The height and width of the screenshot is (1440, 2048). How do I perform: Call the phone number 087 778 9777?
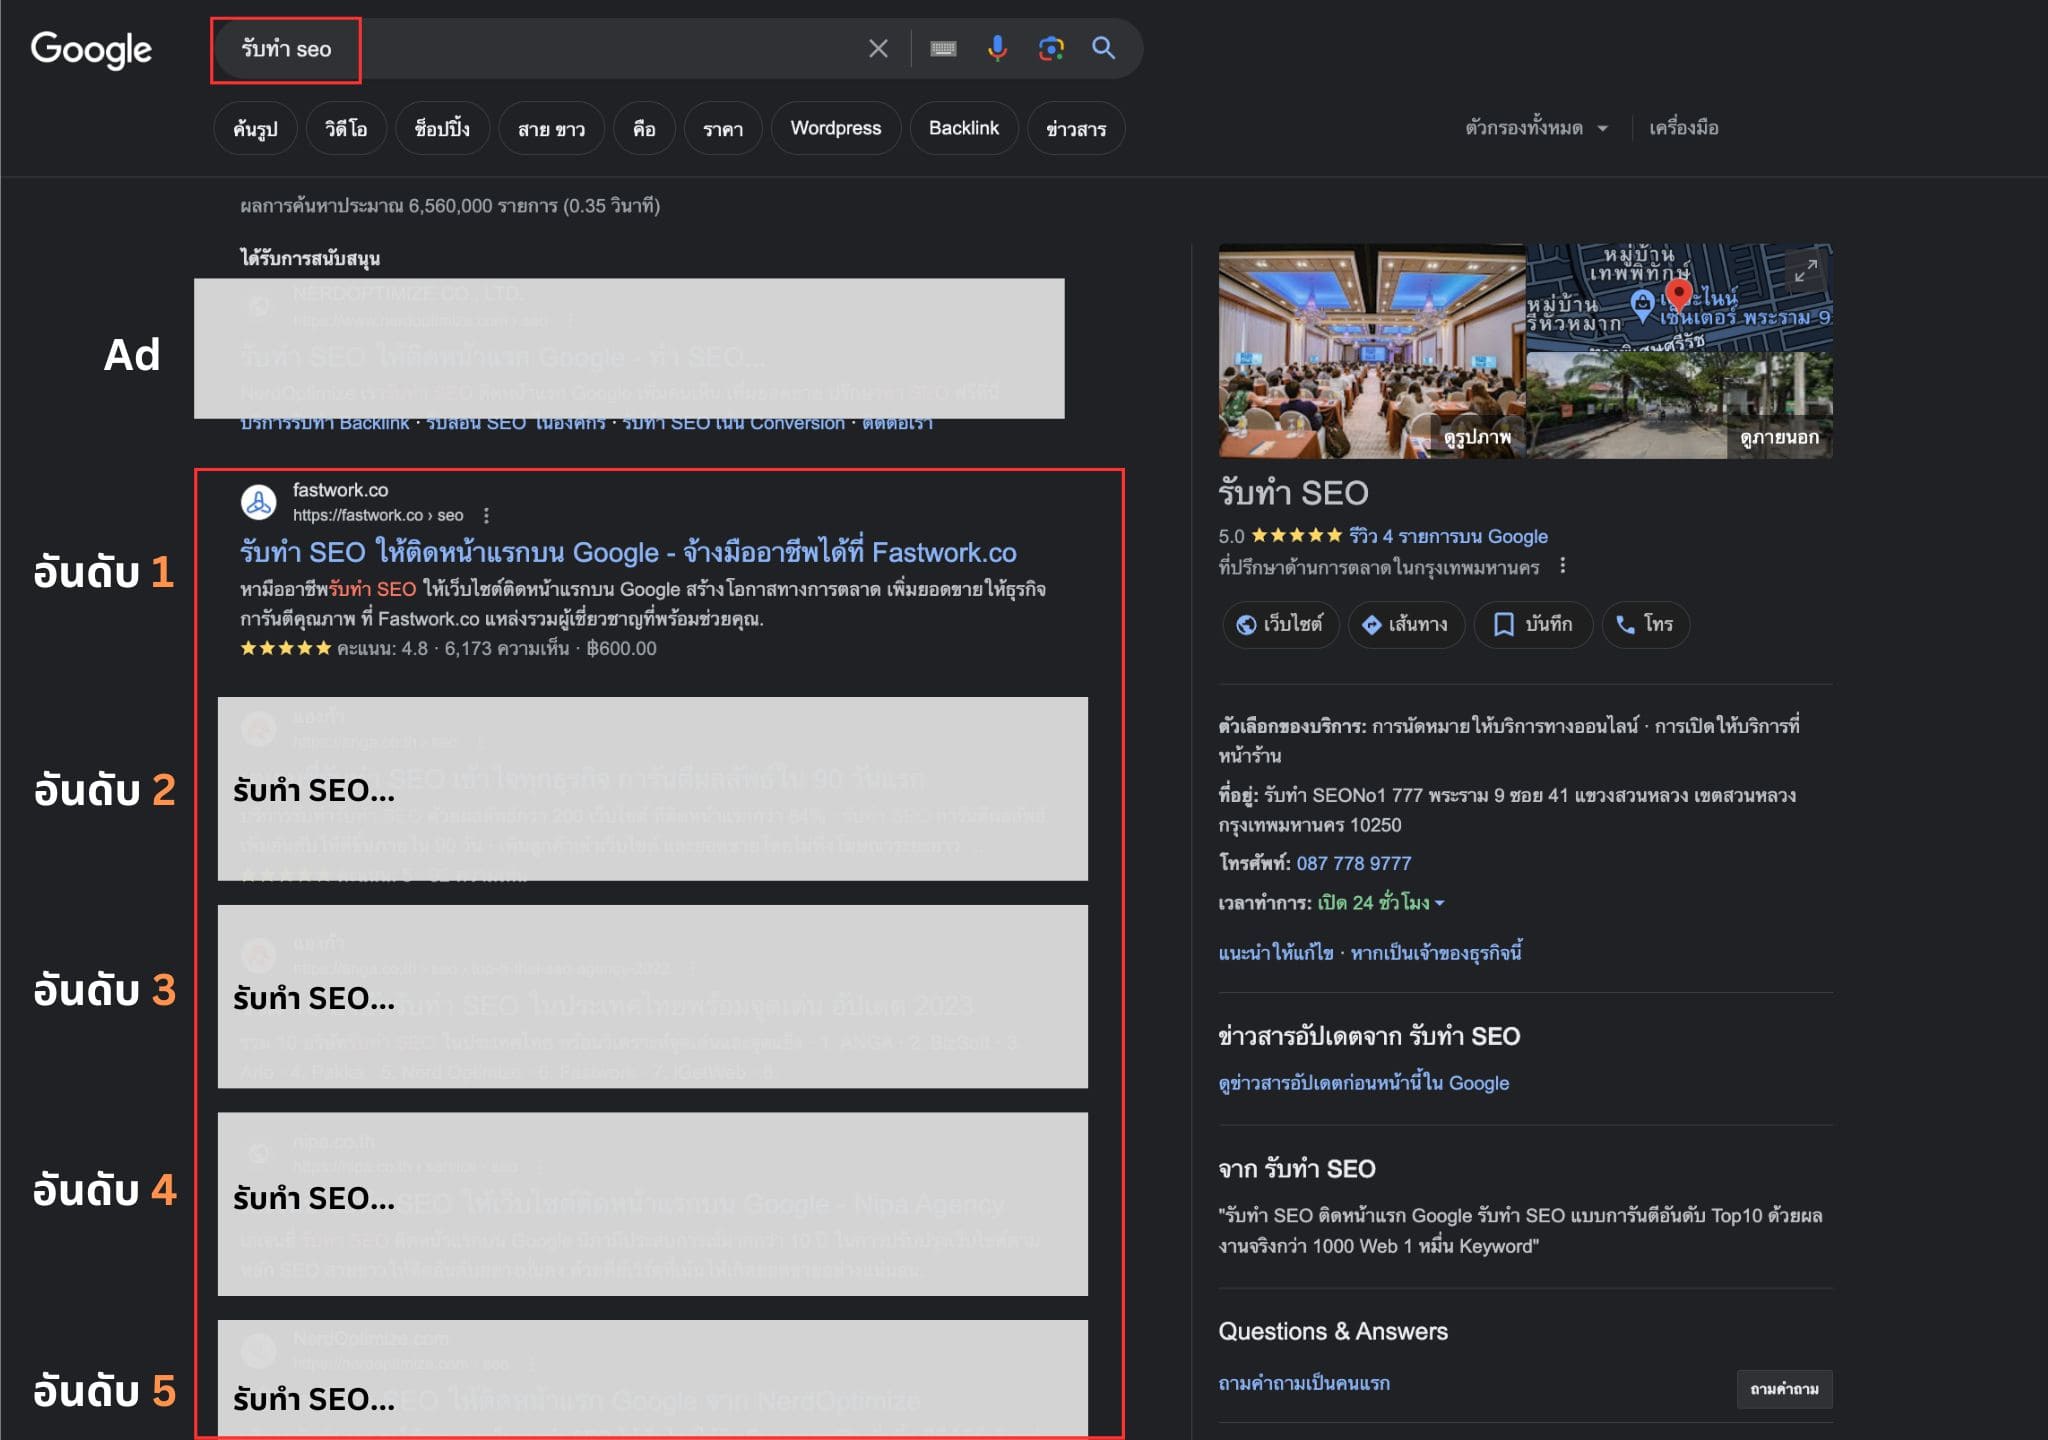pyautogui.click(x=1354, y=863)
